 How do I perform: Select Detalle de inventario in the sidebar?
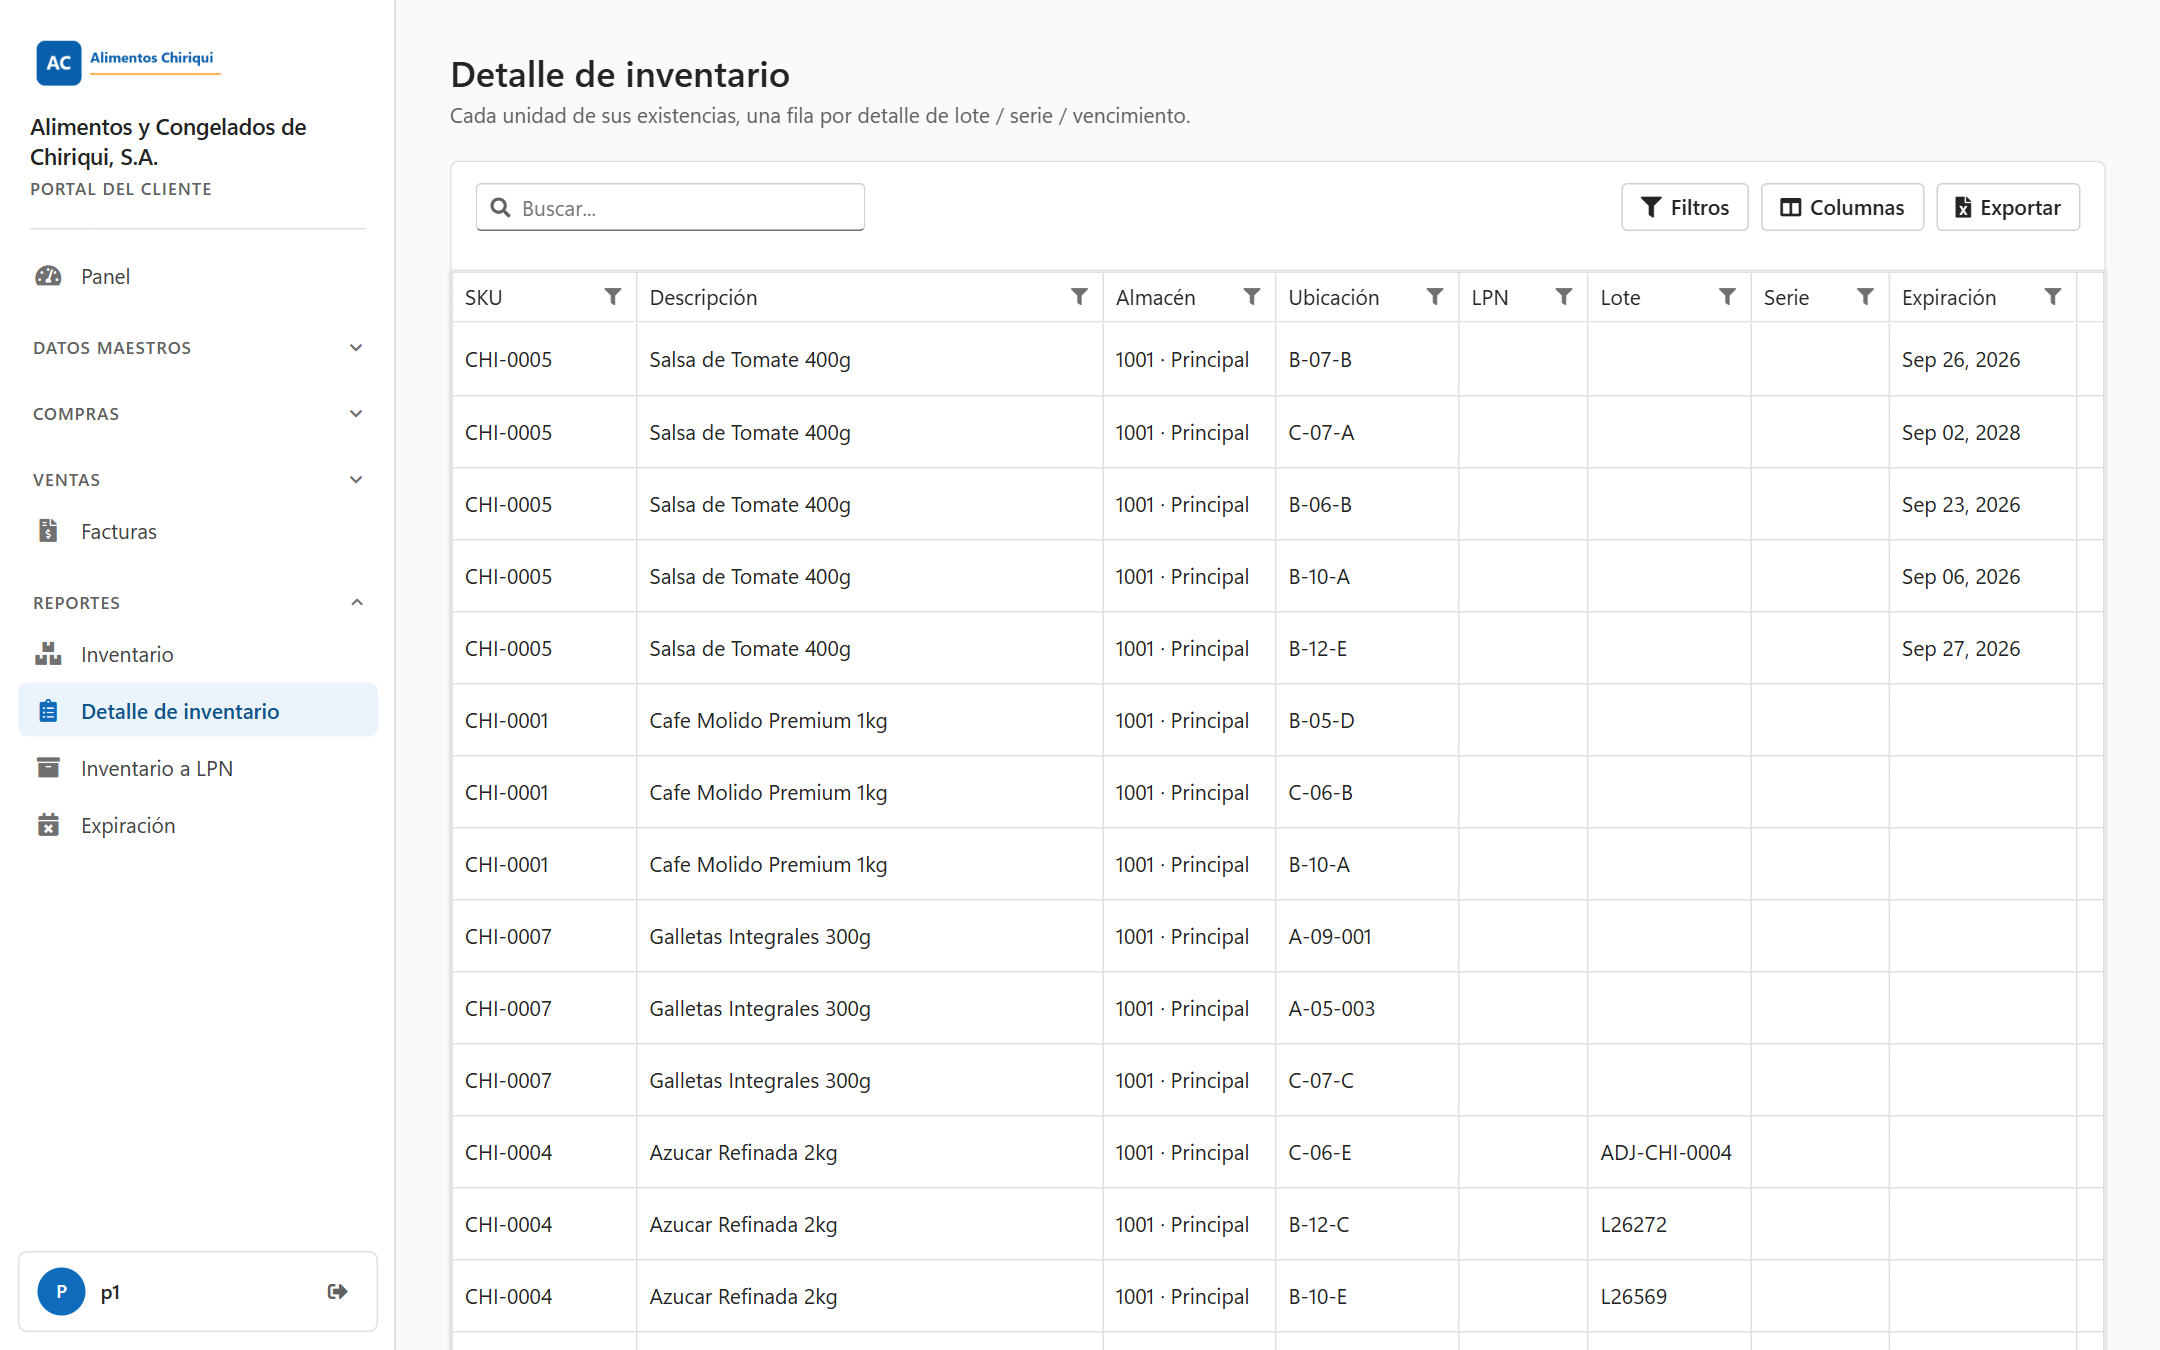(x=198, y=711)
